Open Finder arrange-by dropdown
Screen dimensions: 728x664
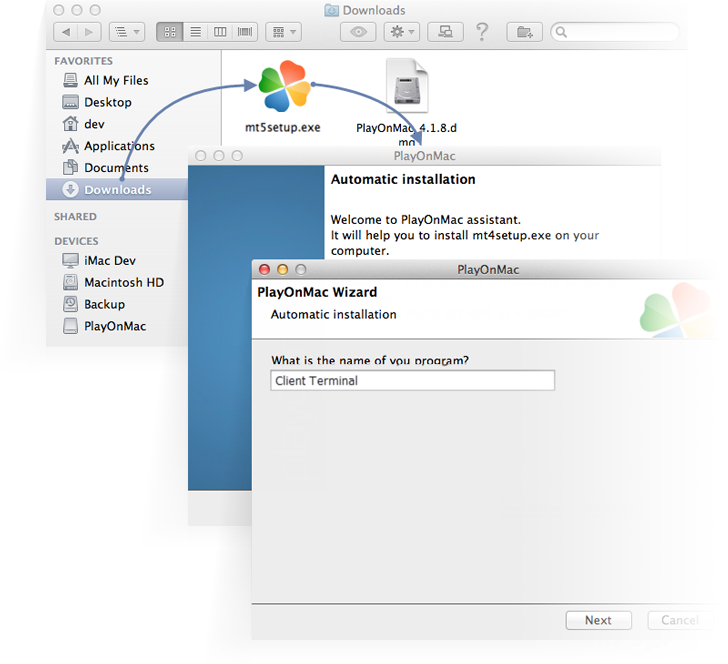(284, 32)
